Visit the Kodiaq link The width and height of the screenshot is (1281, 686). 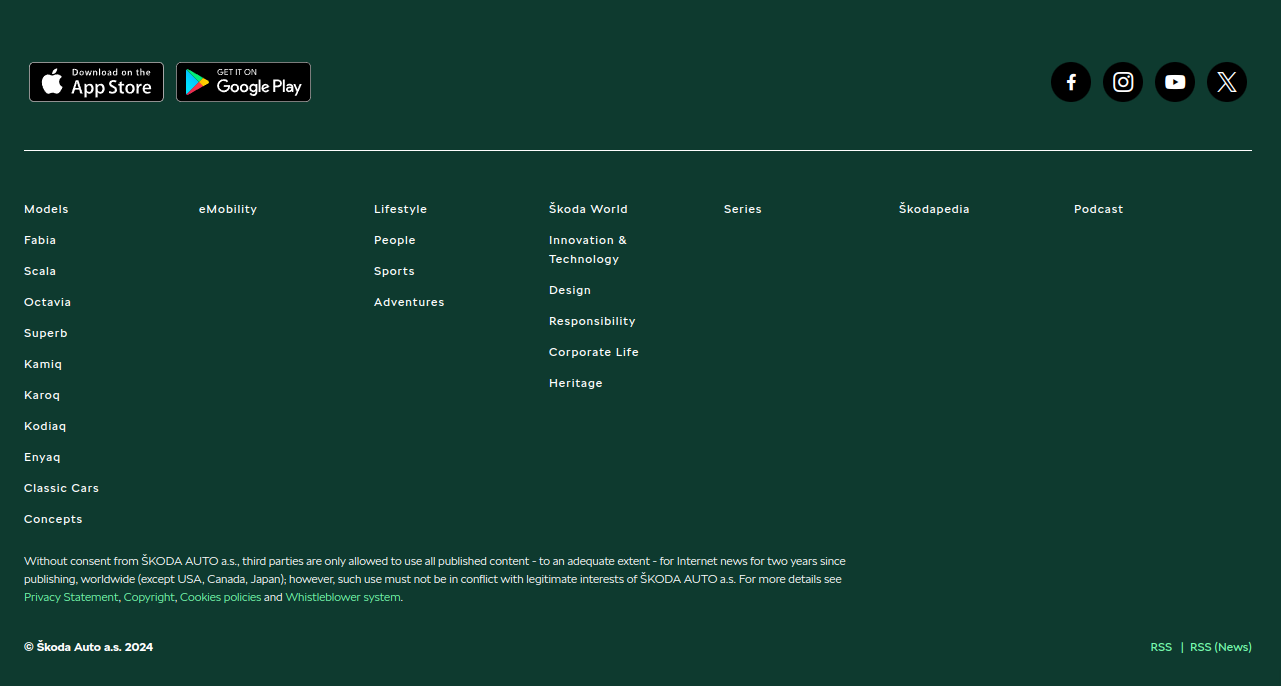point(45,426)
